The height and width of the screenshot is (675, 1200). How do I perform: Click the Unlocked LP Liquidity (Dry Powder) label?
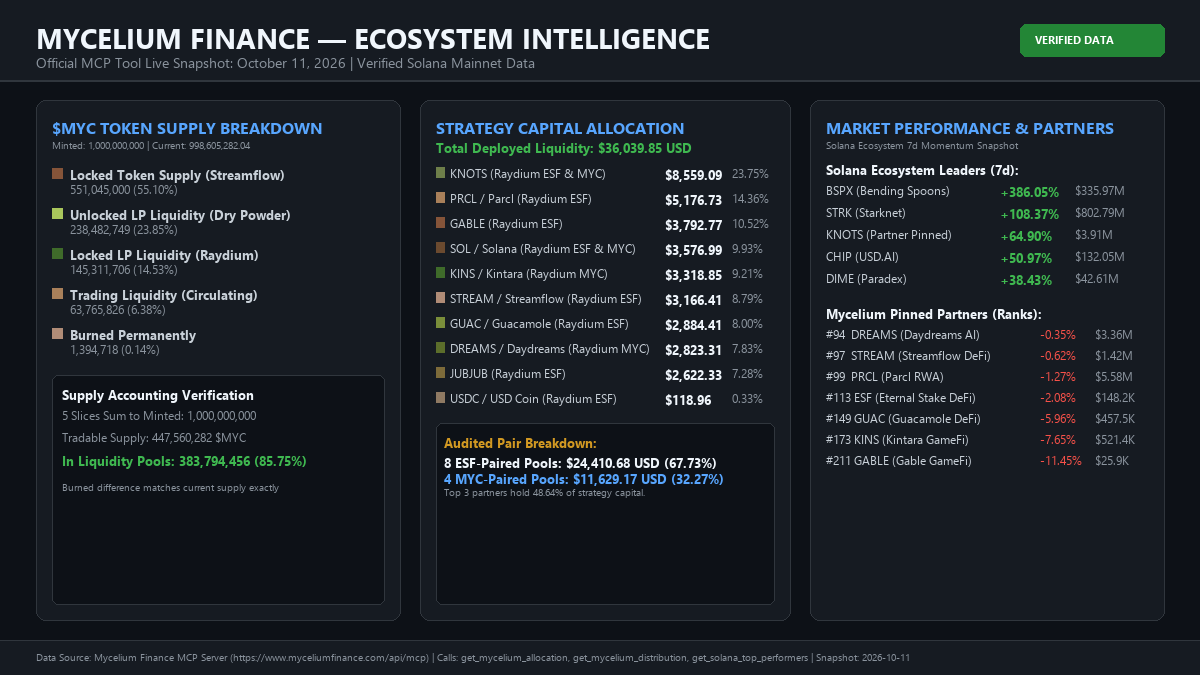click(180, 215)
